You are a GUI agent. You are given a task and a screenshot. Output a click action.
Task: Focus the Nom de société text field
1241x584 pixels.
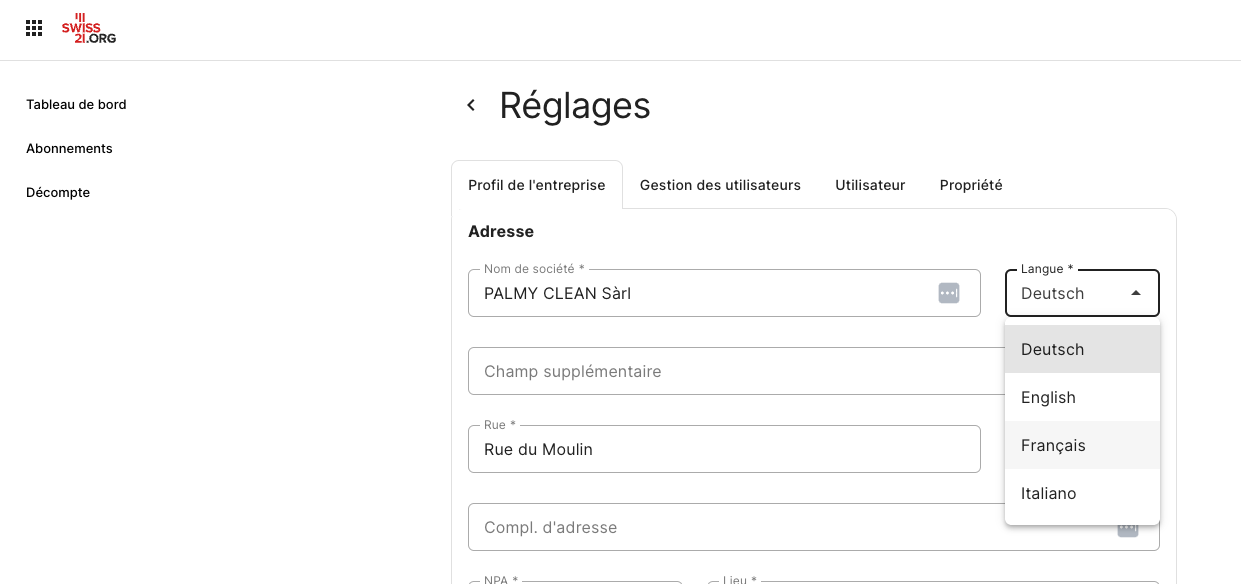[724, 293]
